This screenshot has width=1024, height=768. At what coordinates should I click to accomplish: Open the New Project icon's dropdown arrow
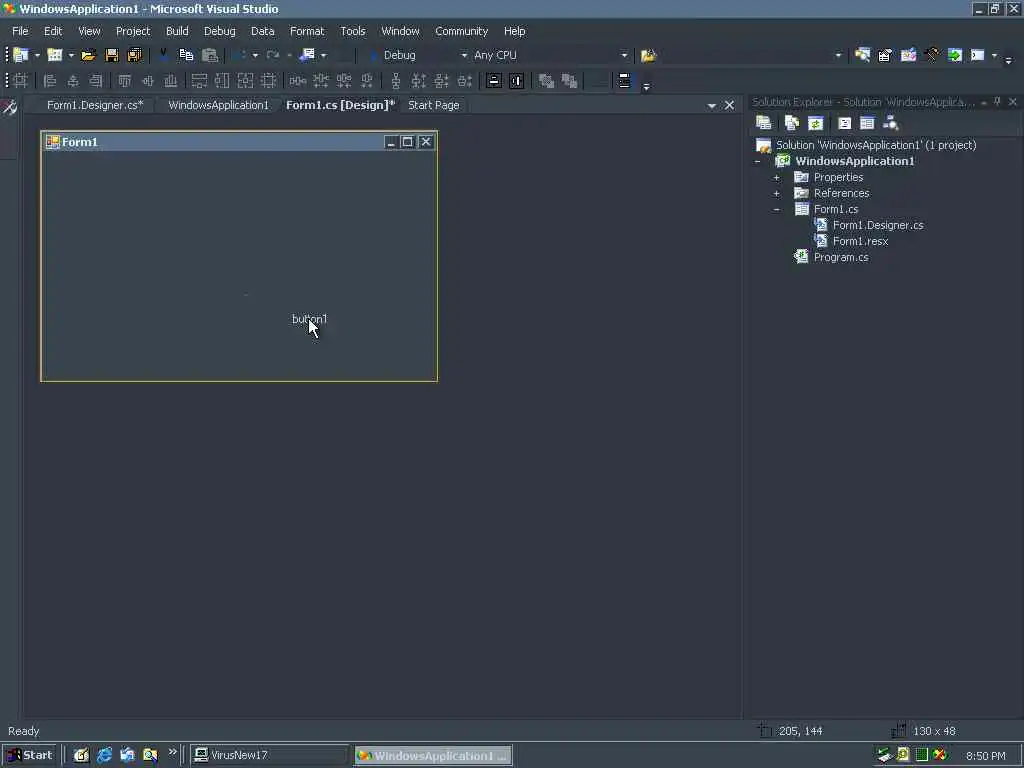37,56
